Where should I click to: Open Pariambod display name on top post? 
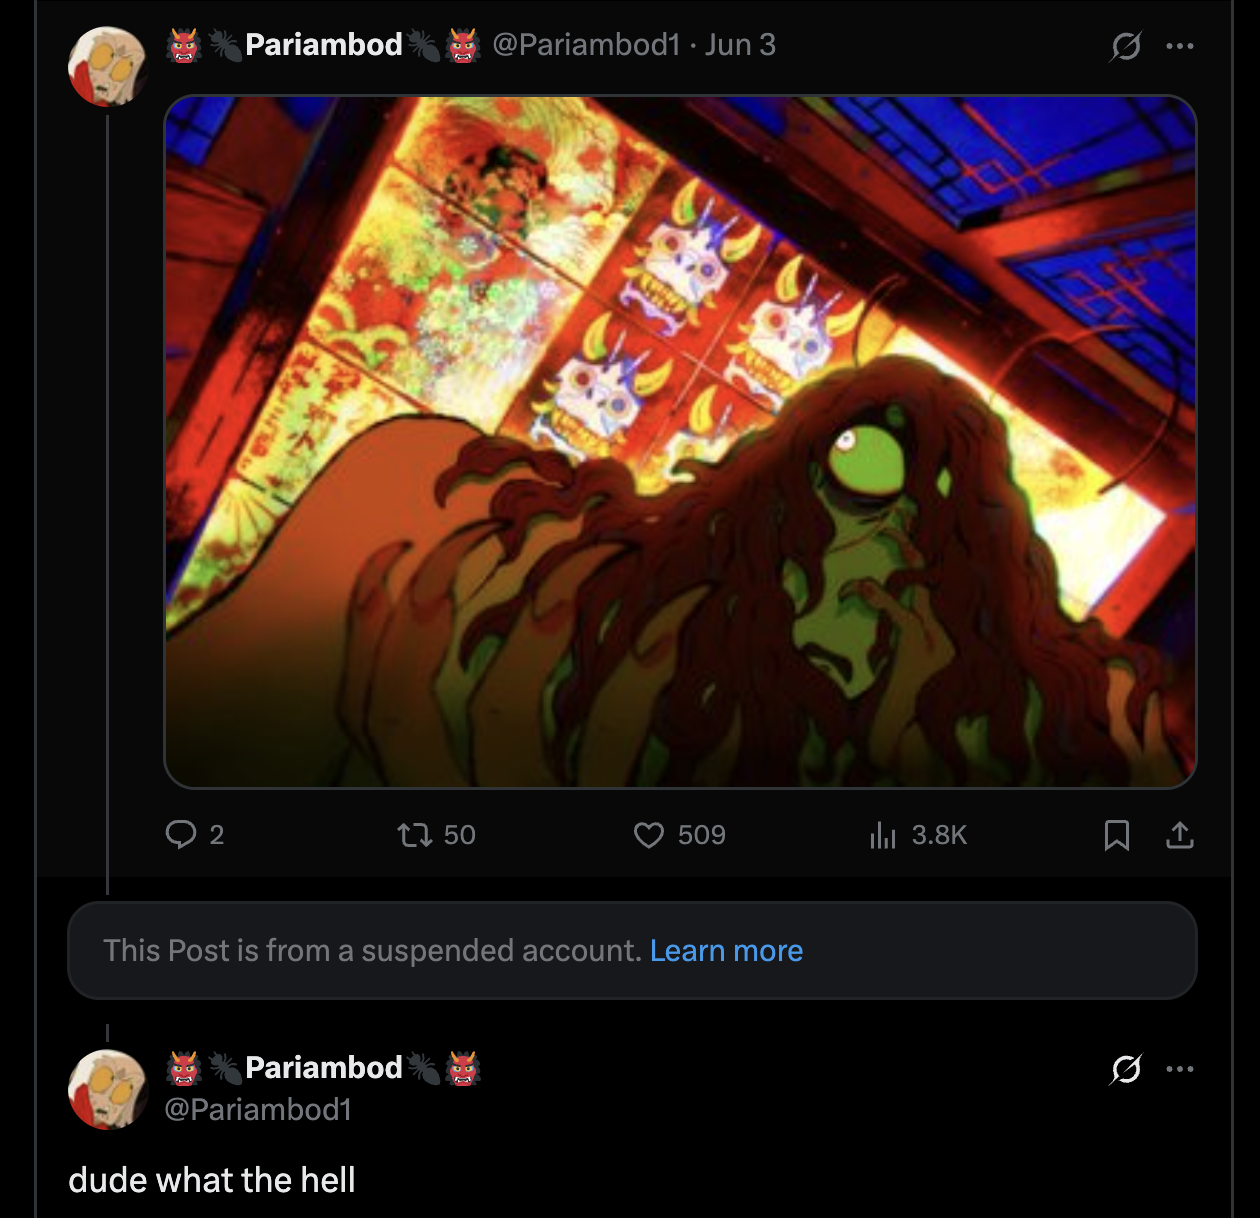[x=323, y=45]
